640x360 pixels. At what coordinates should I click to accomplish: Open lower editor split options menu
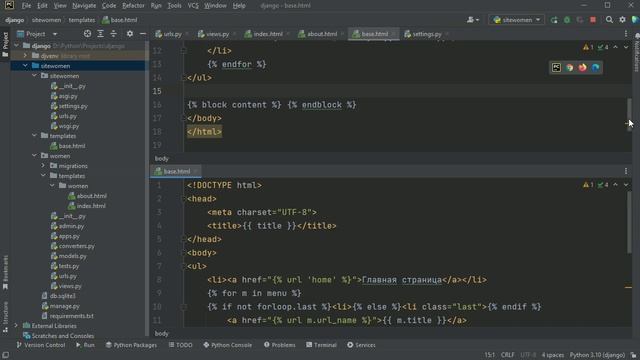pos(626,171)
